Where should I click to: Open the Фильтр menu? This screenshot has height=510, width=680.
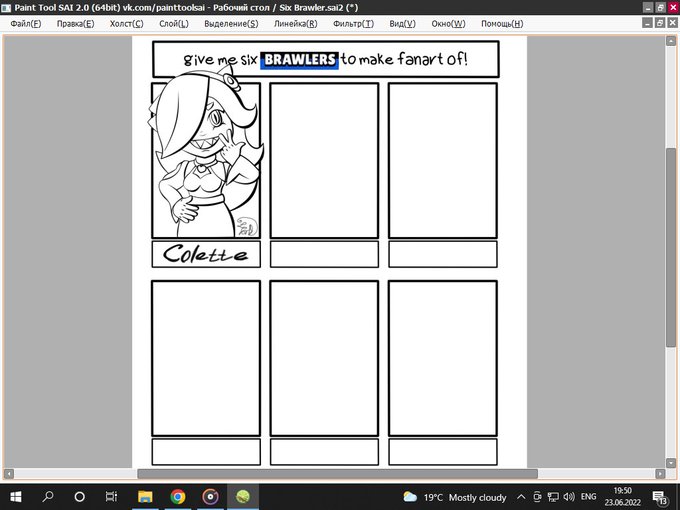point(353,24)
